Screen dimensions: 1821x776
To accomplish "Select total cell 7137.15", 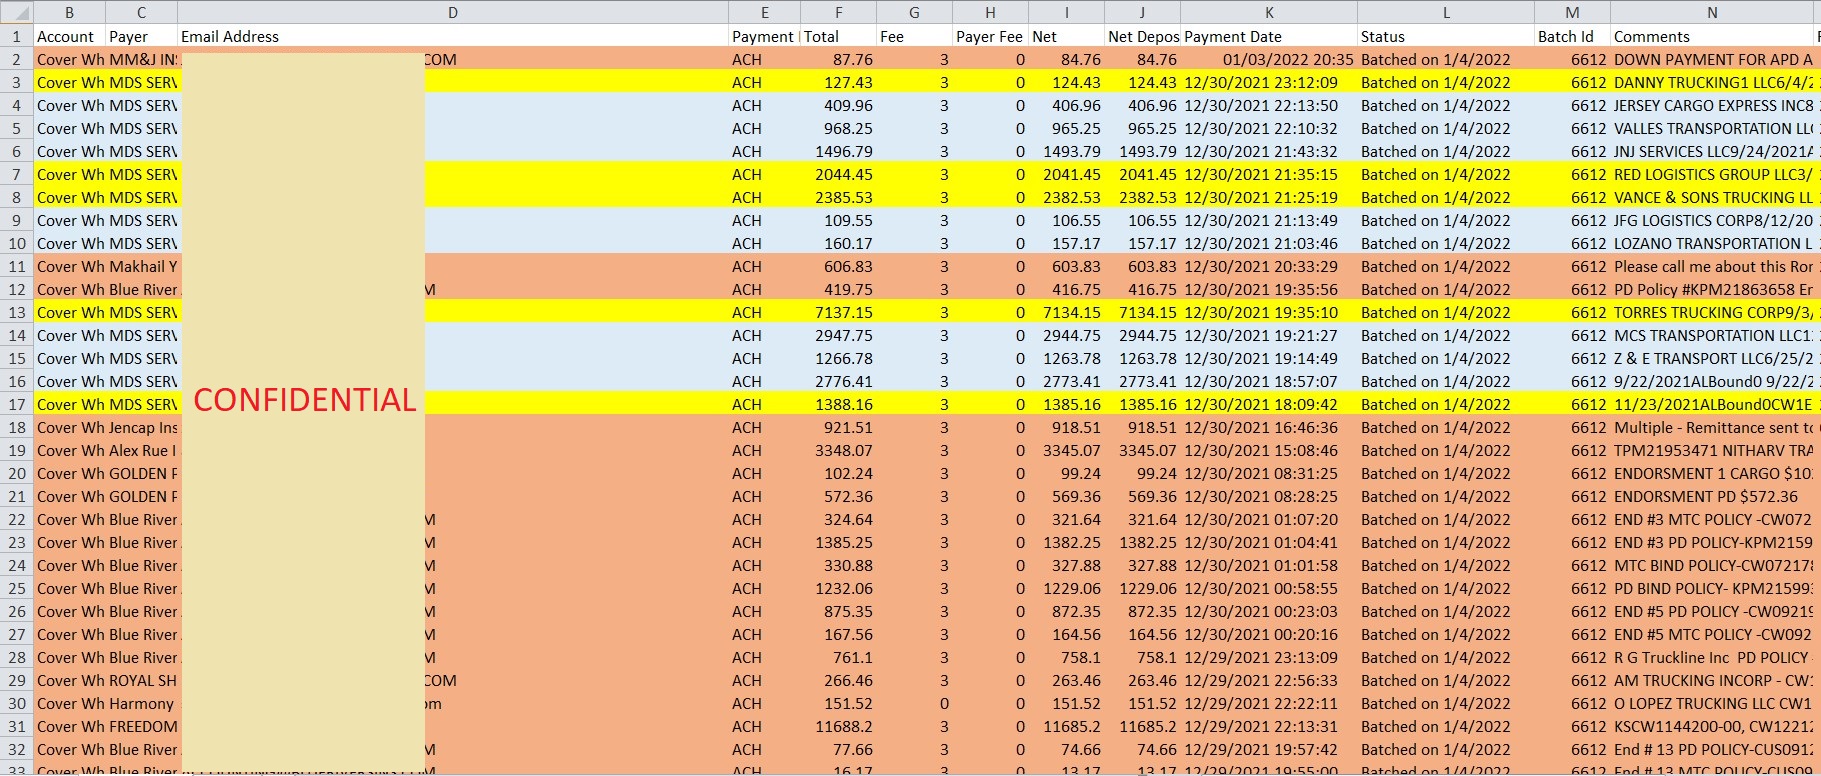I will (838, 312).
